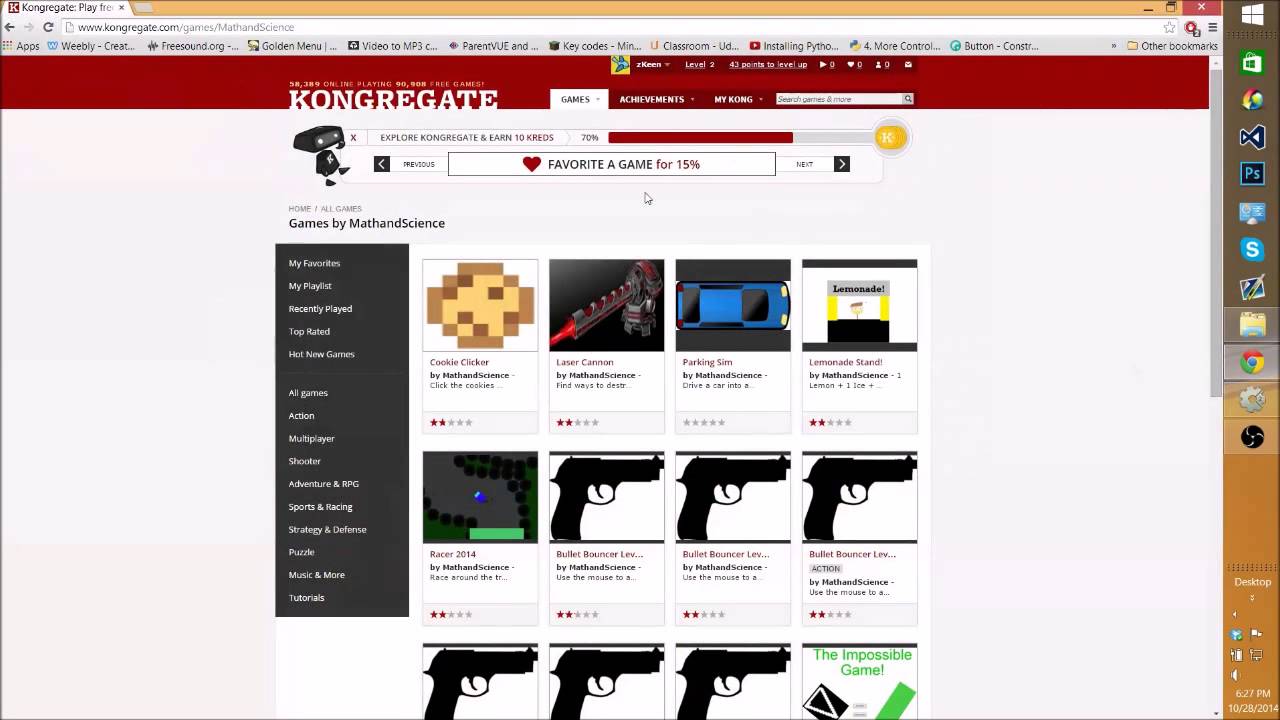The width and height of the screenshot is (1280, 720).
Task: Dismiss the explore banner with the X
Action: pos(353,138)
